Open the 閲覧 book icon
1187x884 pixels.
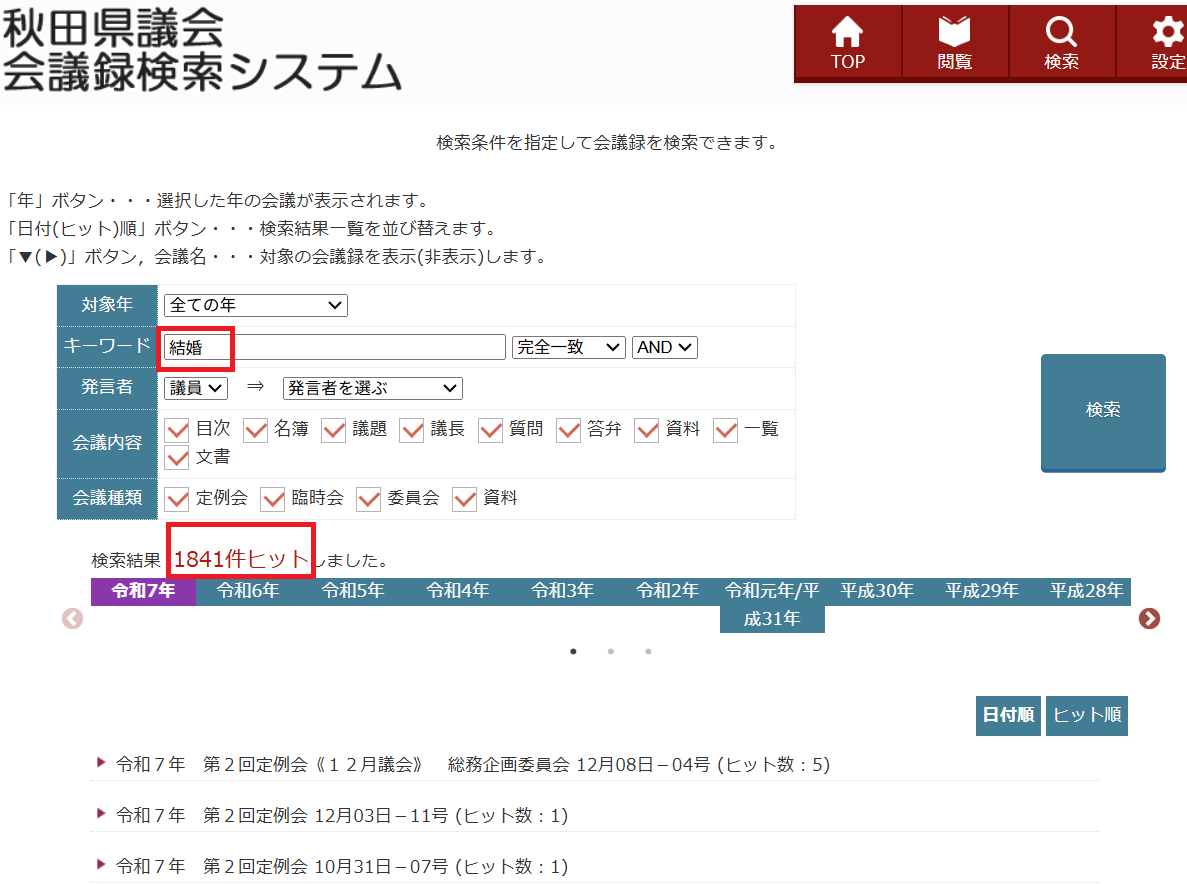tap(954, 43)
